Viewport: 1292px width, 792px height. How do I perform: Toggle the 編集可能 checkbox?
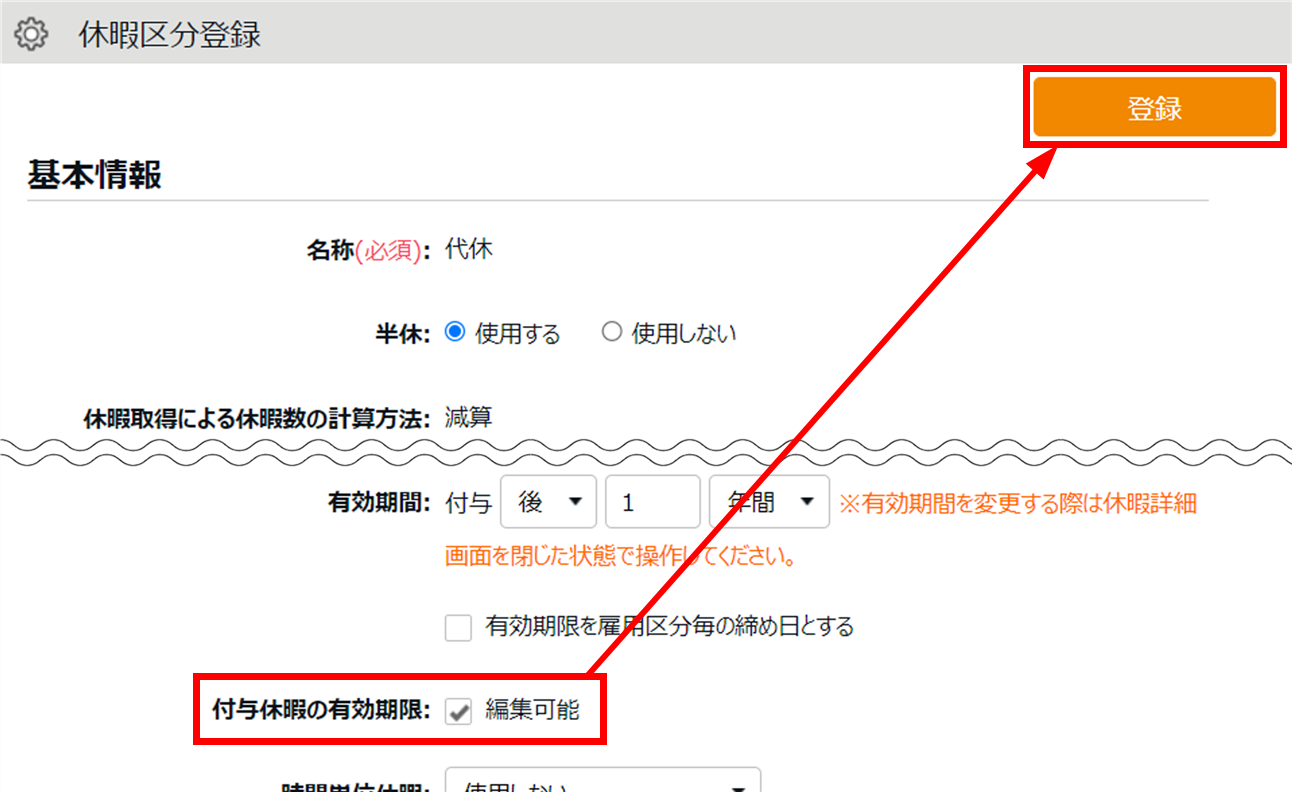(458, 711)
